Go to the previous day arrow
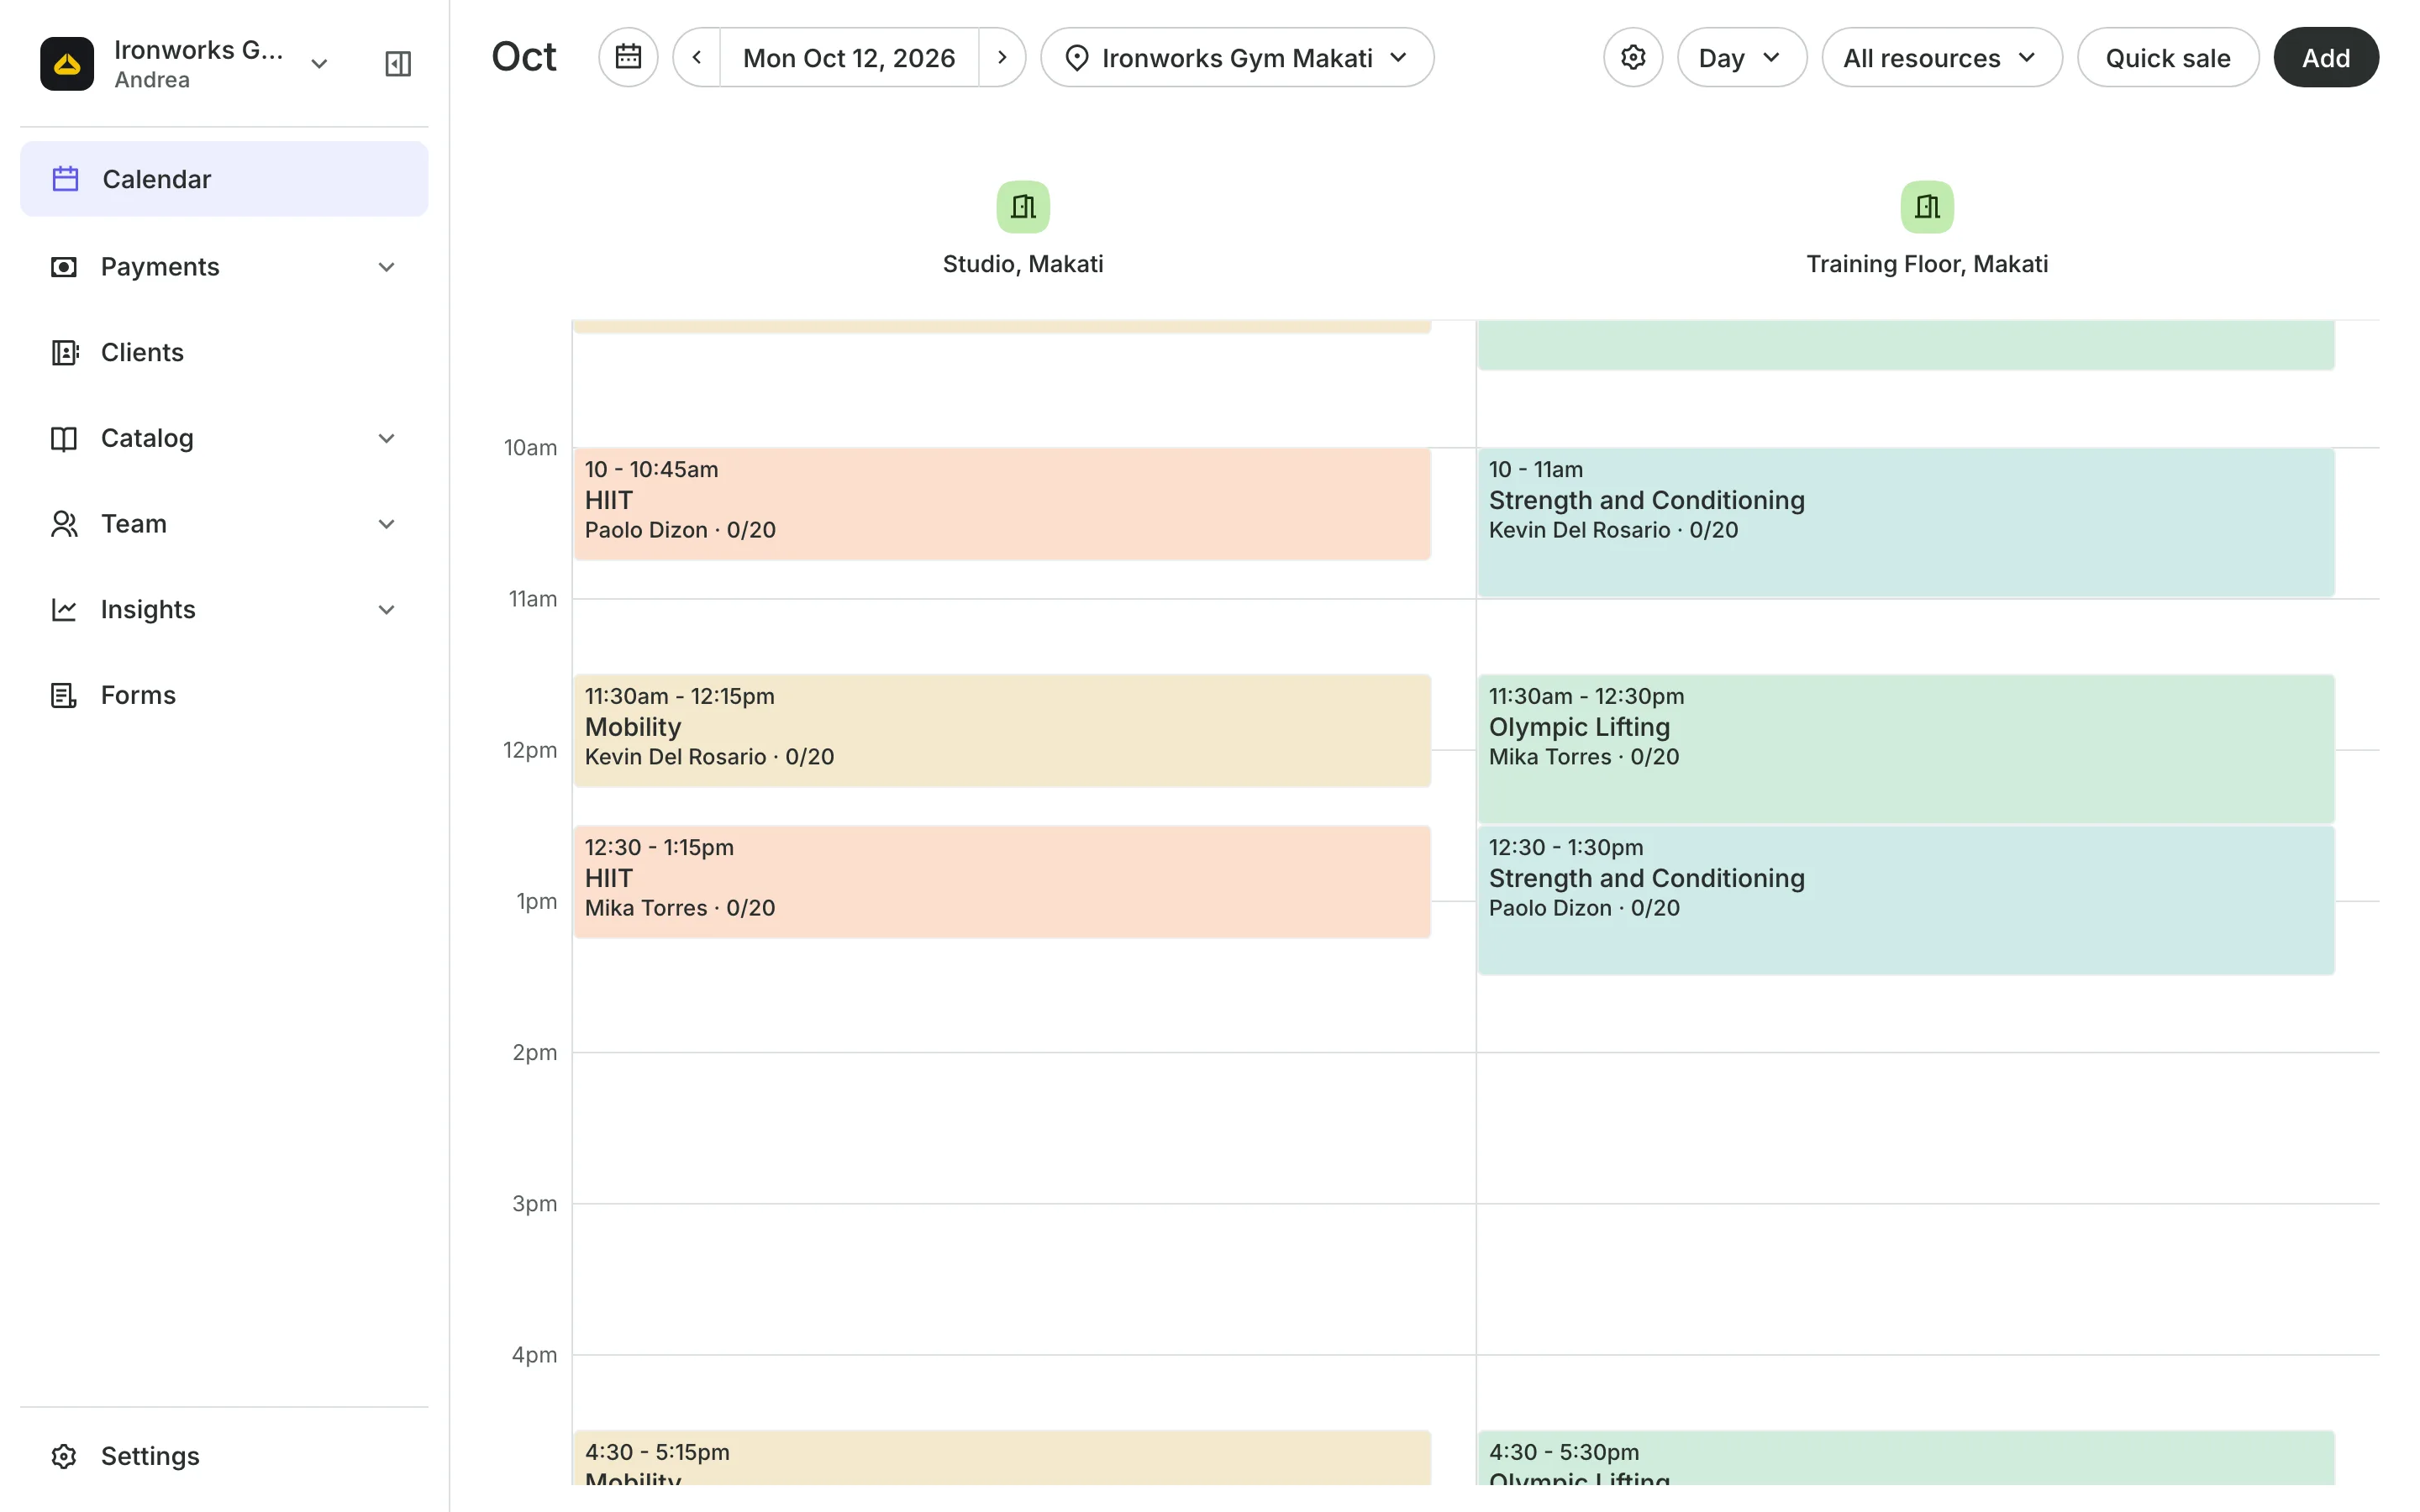This screenshot has height=1512, width=2420. coord(697,57)
